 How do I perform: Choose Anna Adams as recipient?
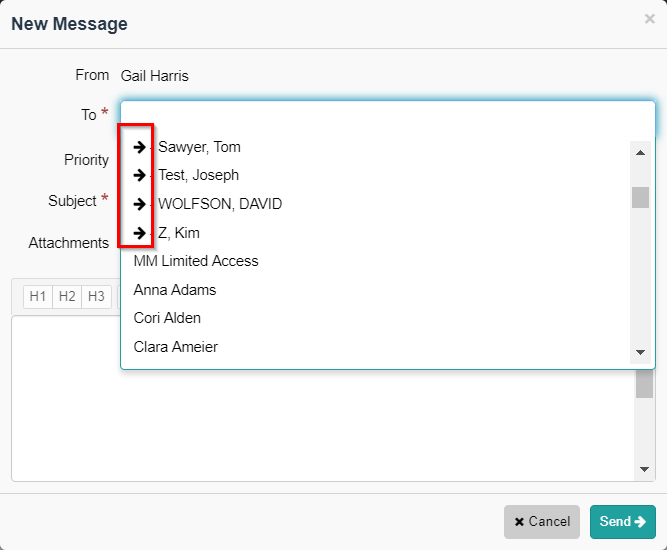point(175,290)
